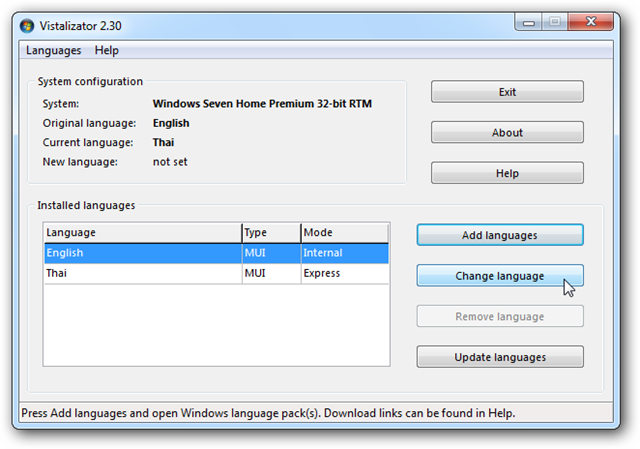
Task: Click the Internal mode cell for English
Action: (x=344, y=253)
